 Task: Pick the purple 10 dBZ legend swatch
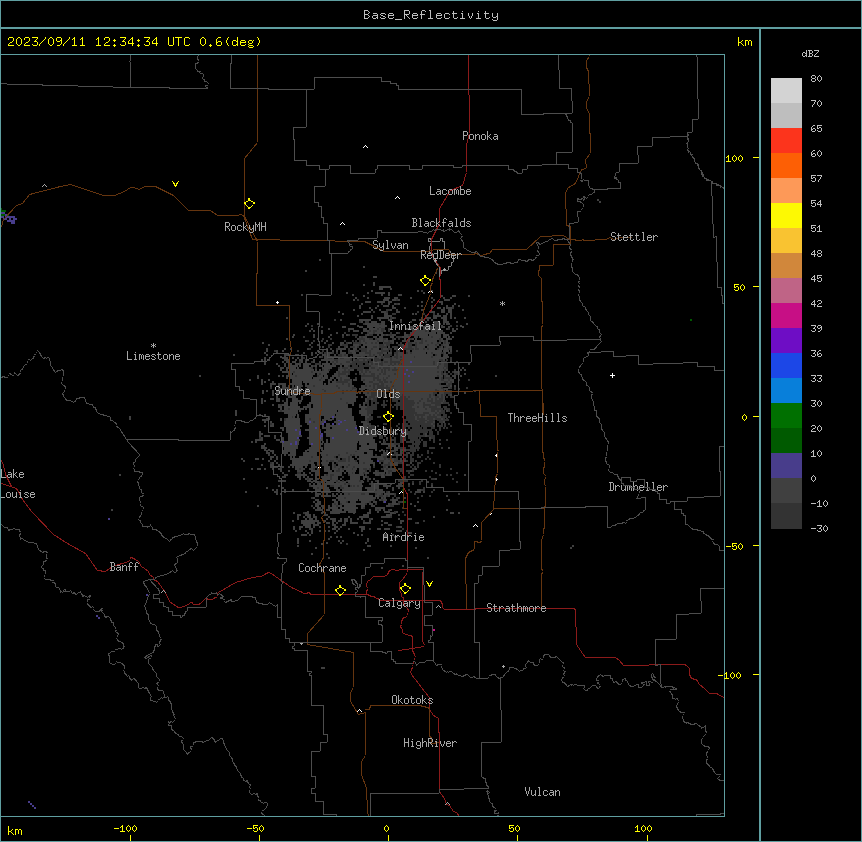click(786, 466)
